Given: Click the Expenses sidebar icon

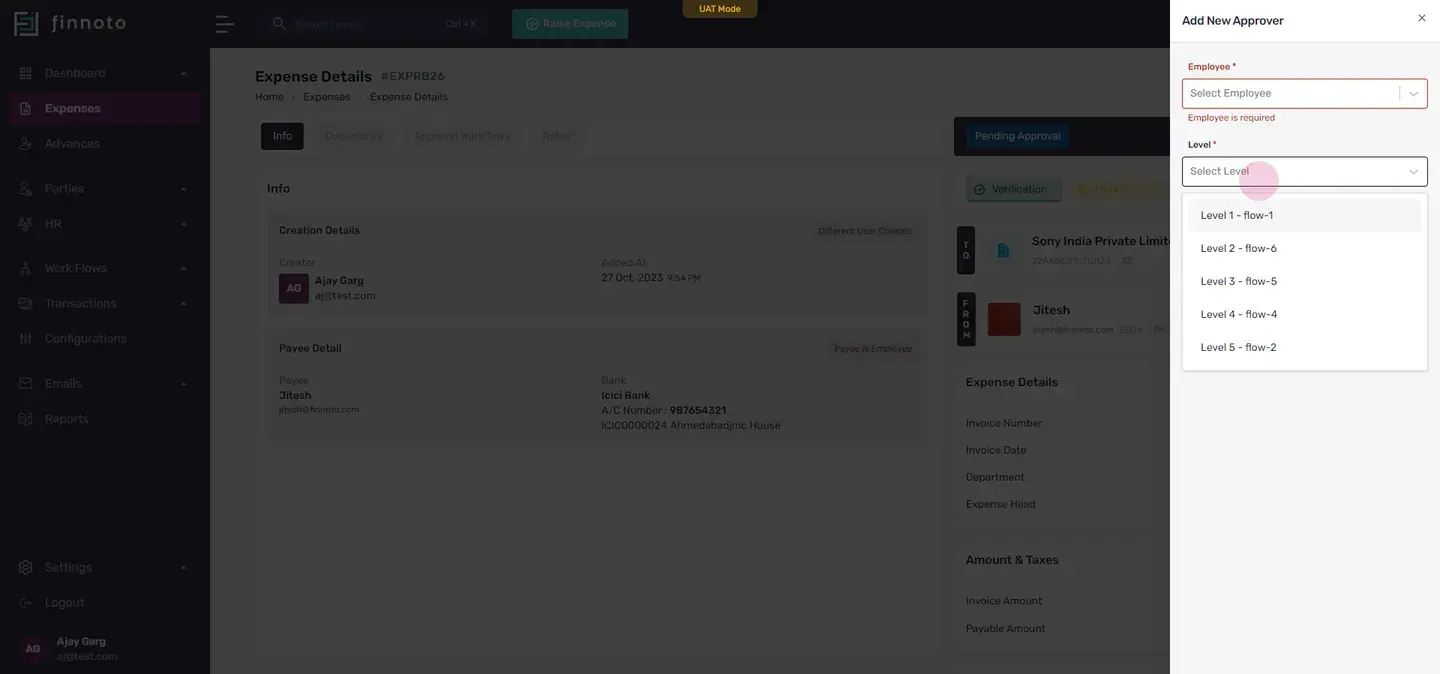Looking at the screenshot, I should click(26, 108).
